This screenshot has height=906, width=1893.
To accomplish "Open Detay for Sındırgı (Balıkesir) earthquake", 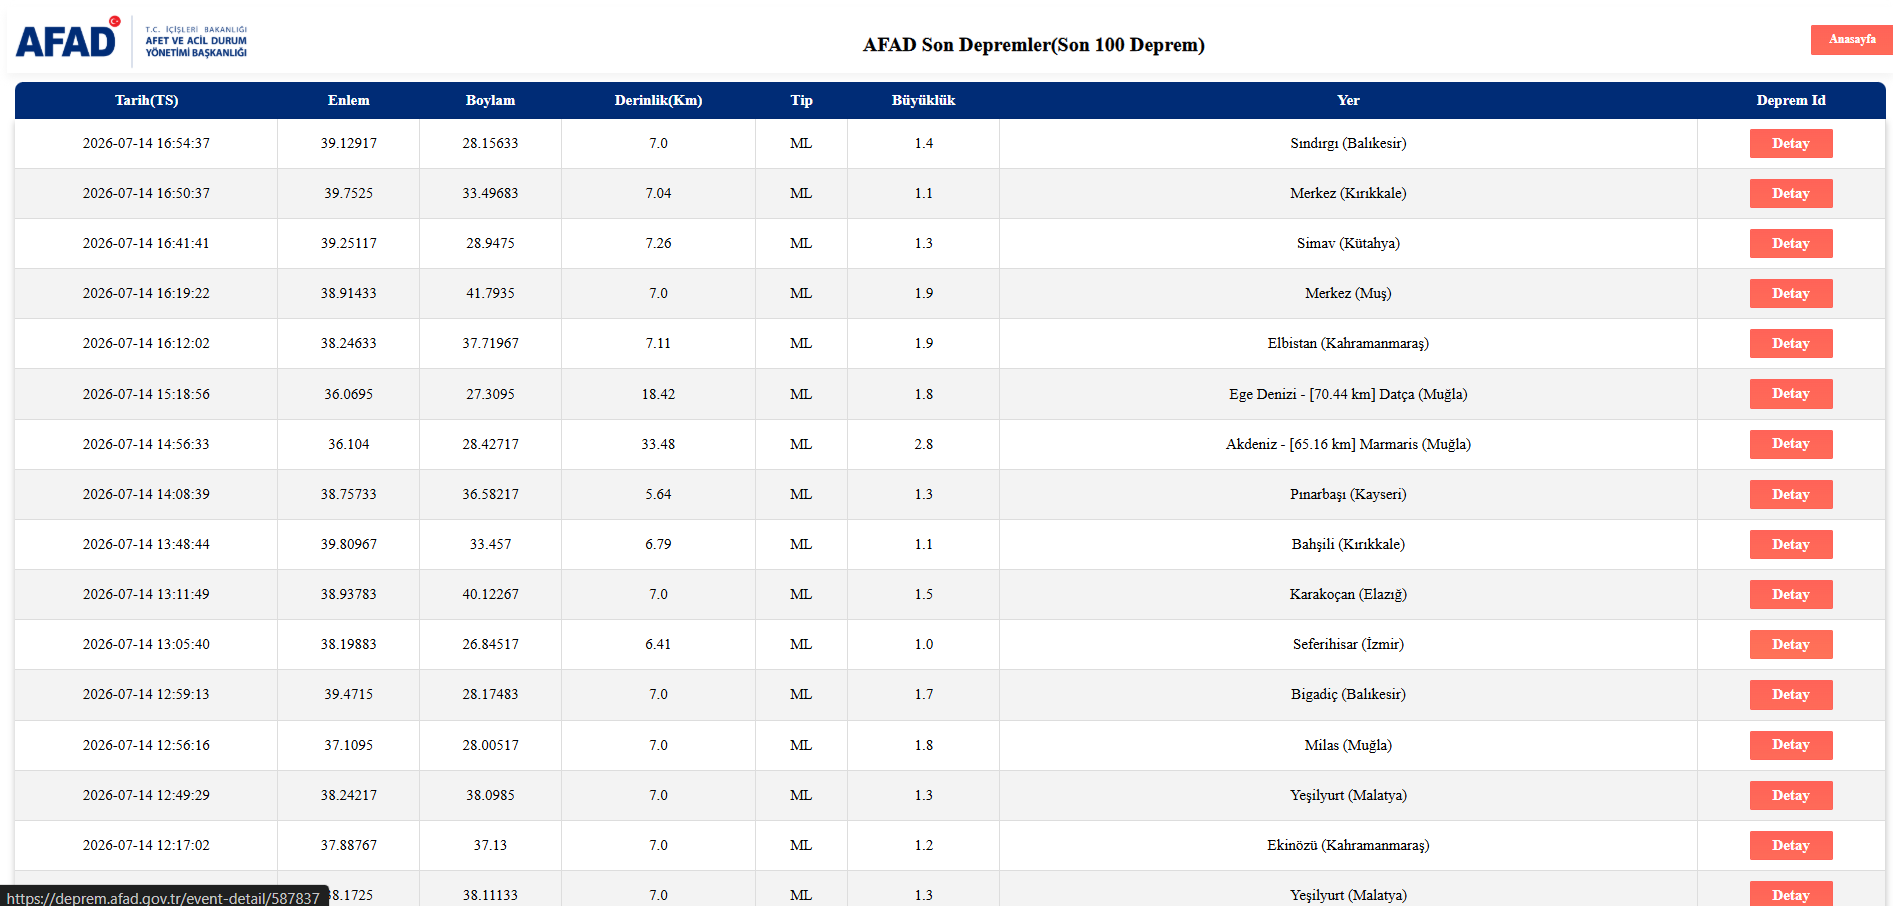I will pos(1790,143).
